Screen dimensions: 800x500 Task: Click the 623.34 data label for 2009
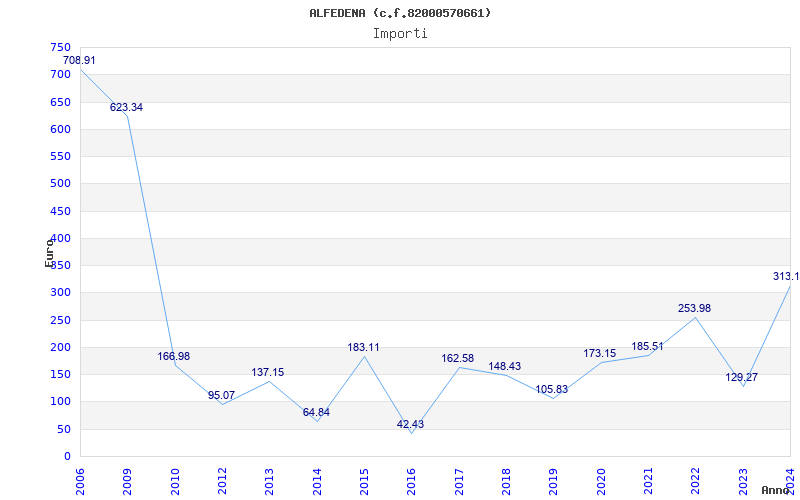126,107
